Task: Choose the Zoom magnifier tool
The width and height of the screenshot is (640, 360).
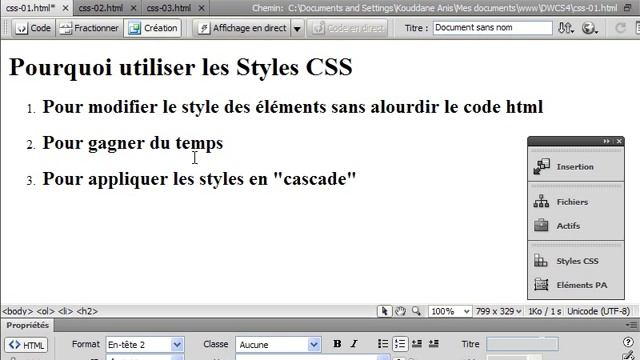Action: pyautogui.click(x=416, y=311)
